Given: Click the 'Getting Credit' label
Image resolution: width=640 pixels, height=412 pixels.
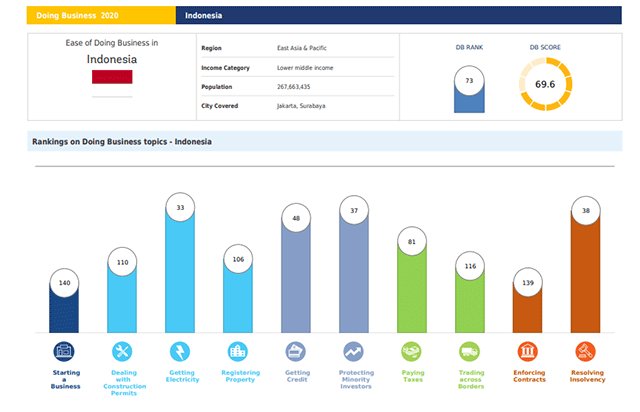Looking at the screenshot, I should pyautogui.click(x=298, y=376).
